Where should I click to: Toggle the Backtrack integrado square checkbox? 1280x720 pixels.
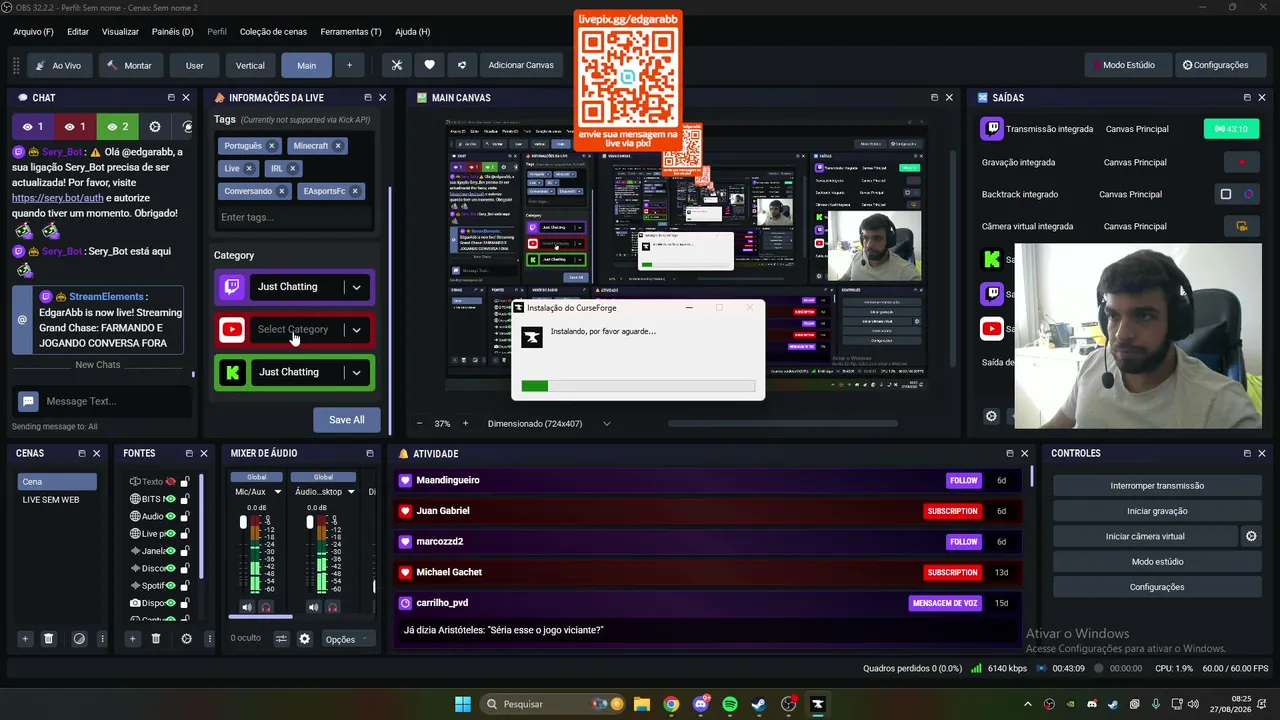pyautogui.click(x=1226, y=194)
